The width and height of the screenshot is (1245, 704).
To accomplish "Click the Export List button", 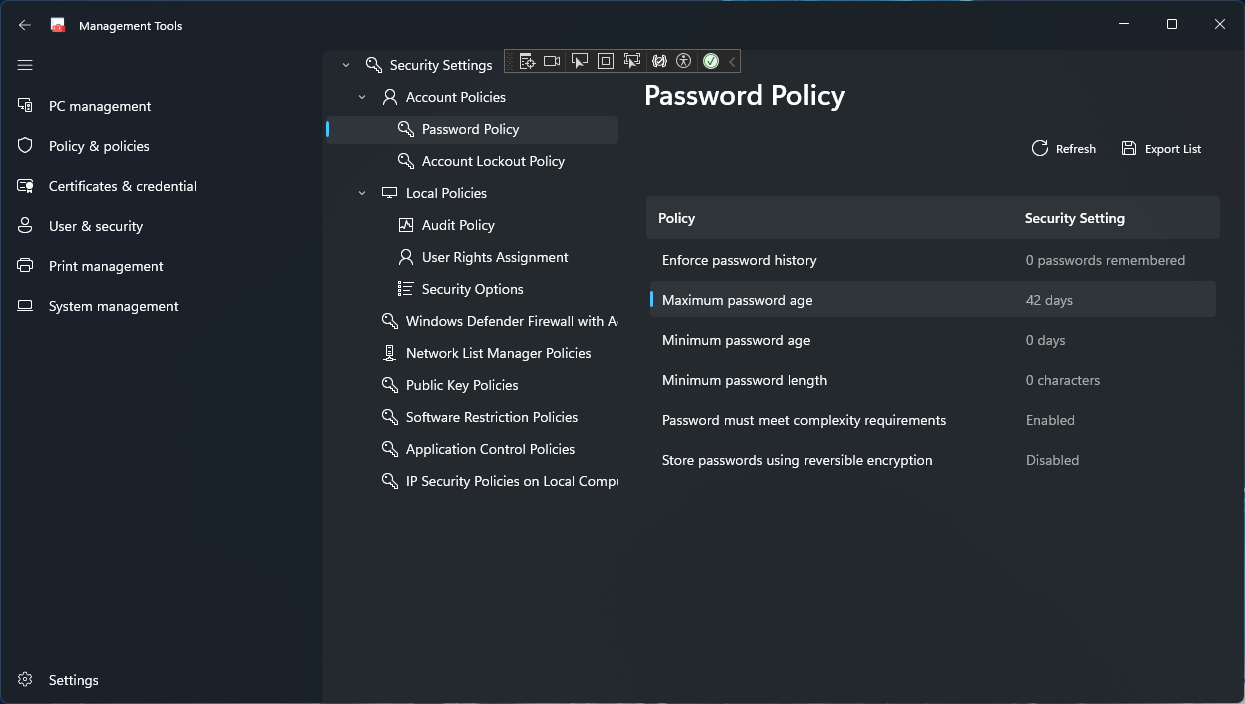I will [x=1161, y=149].
